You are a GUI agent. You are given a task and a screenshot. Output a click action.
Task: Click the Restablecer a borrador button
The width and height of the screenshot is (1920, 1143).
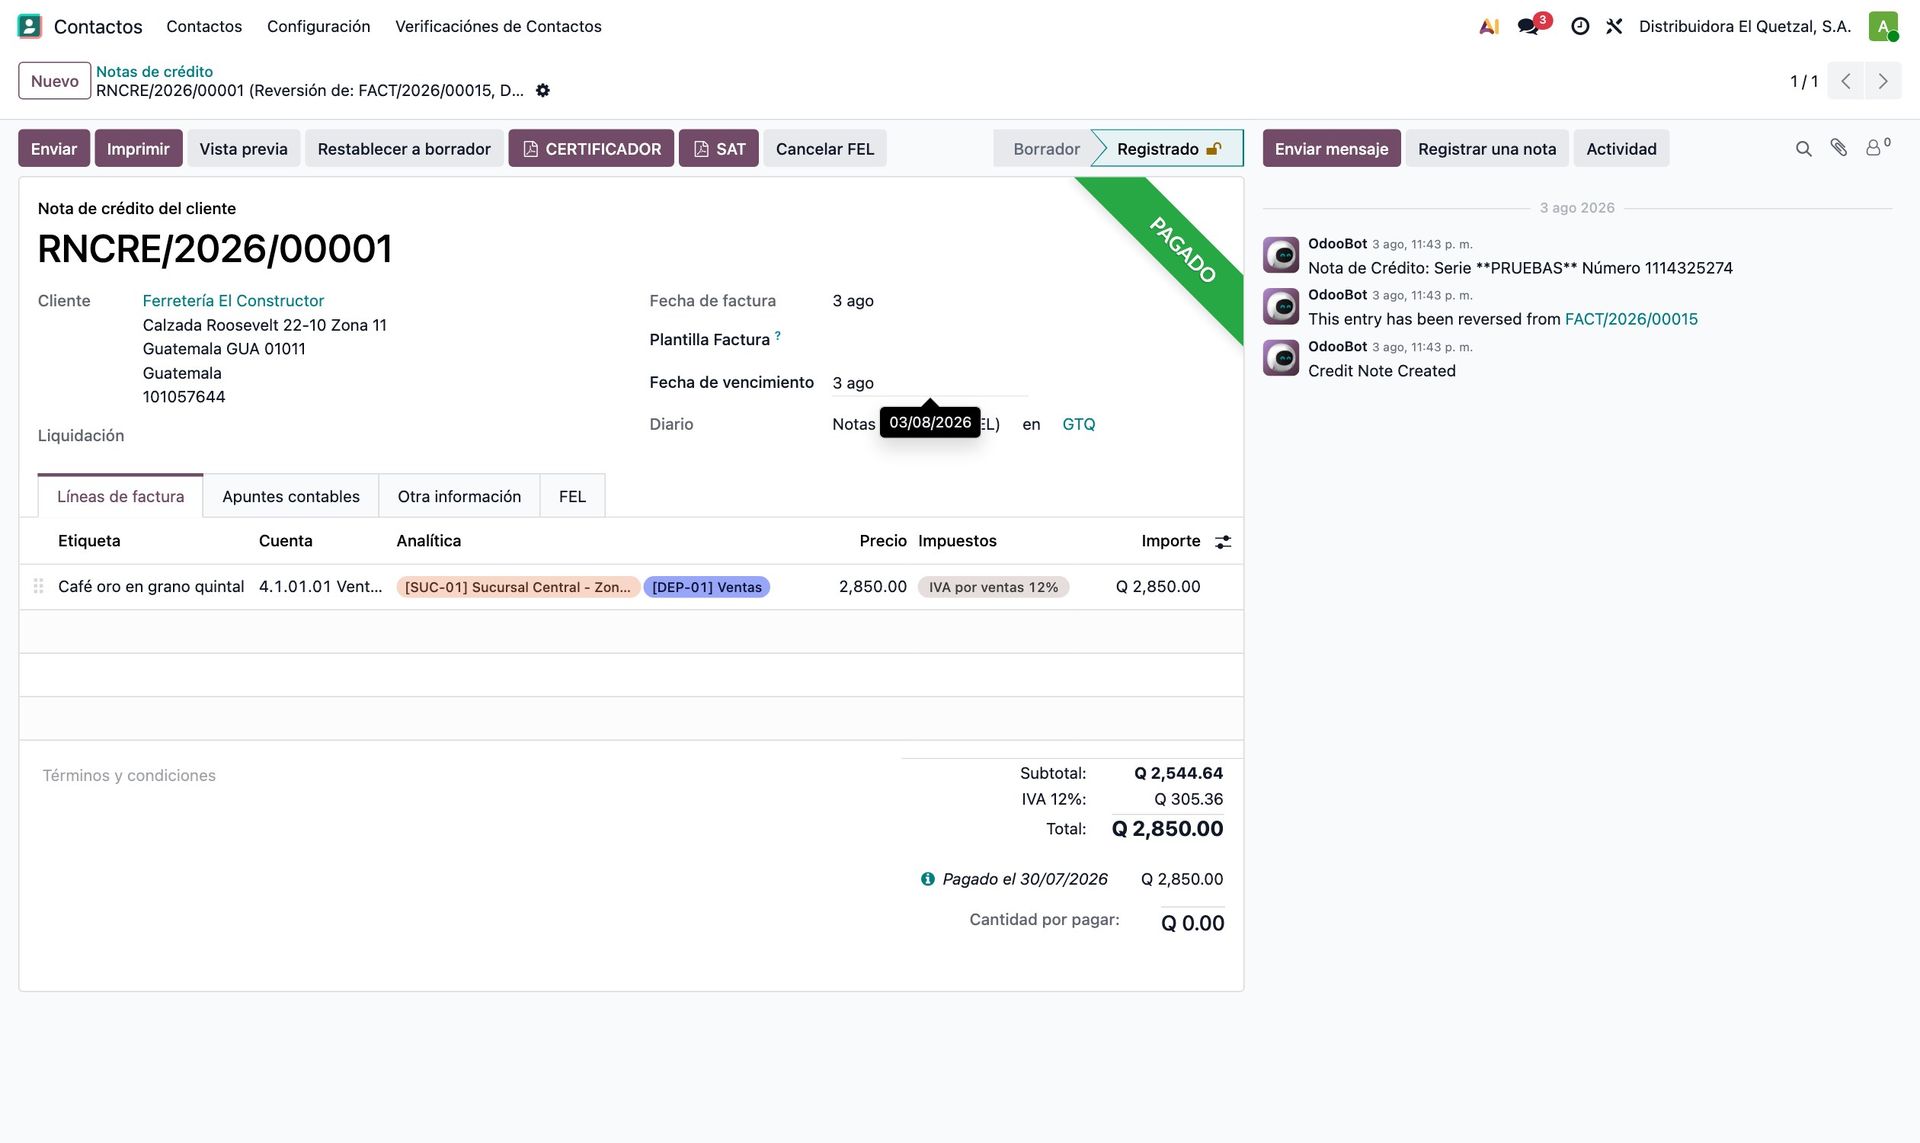click(404, 149)
